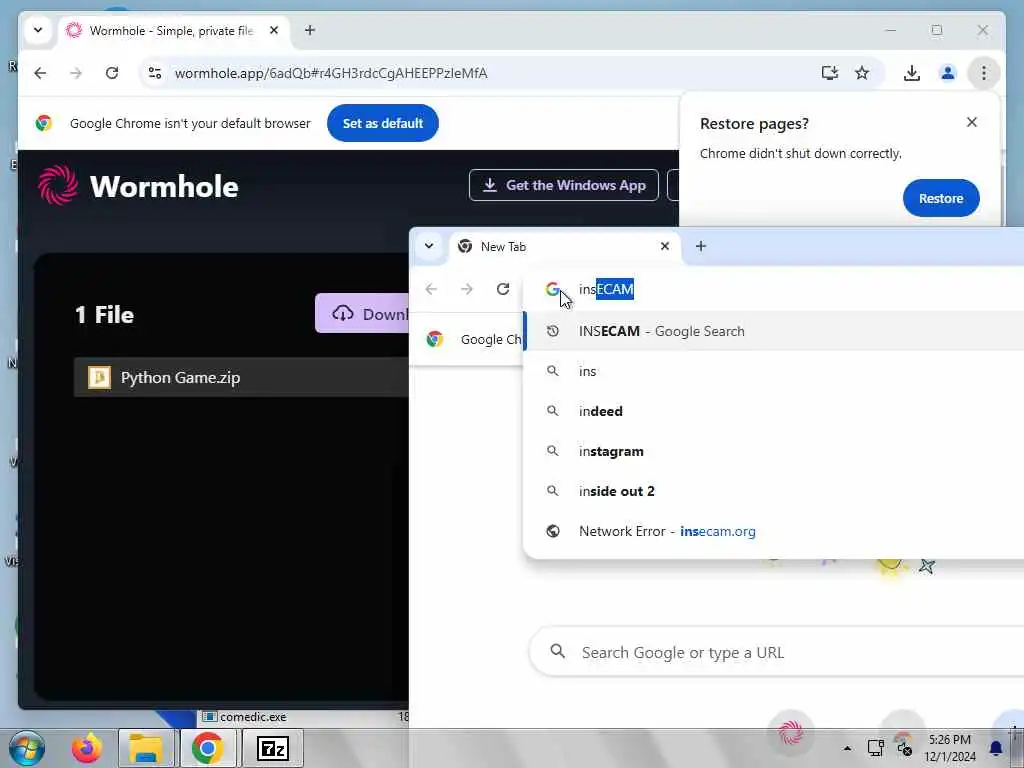Expand tab search dropdown in New Tab window

(429, 246)
